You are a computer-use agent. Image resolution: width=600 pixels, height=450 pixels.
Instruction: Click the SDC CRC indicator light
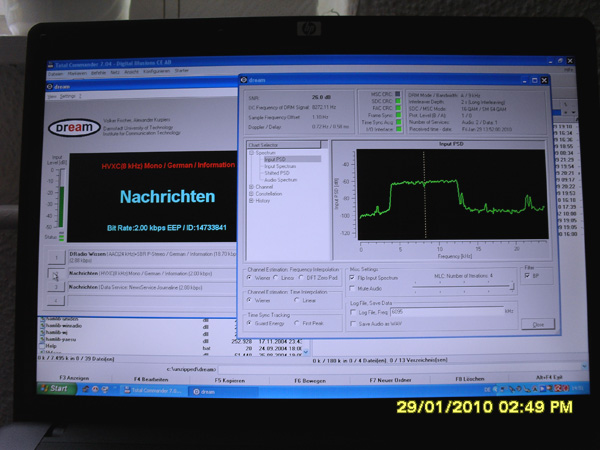click(x=398, y=101)
